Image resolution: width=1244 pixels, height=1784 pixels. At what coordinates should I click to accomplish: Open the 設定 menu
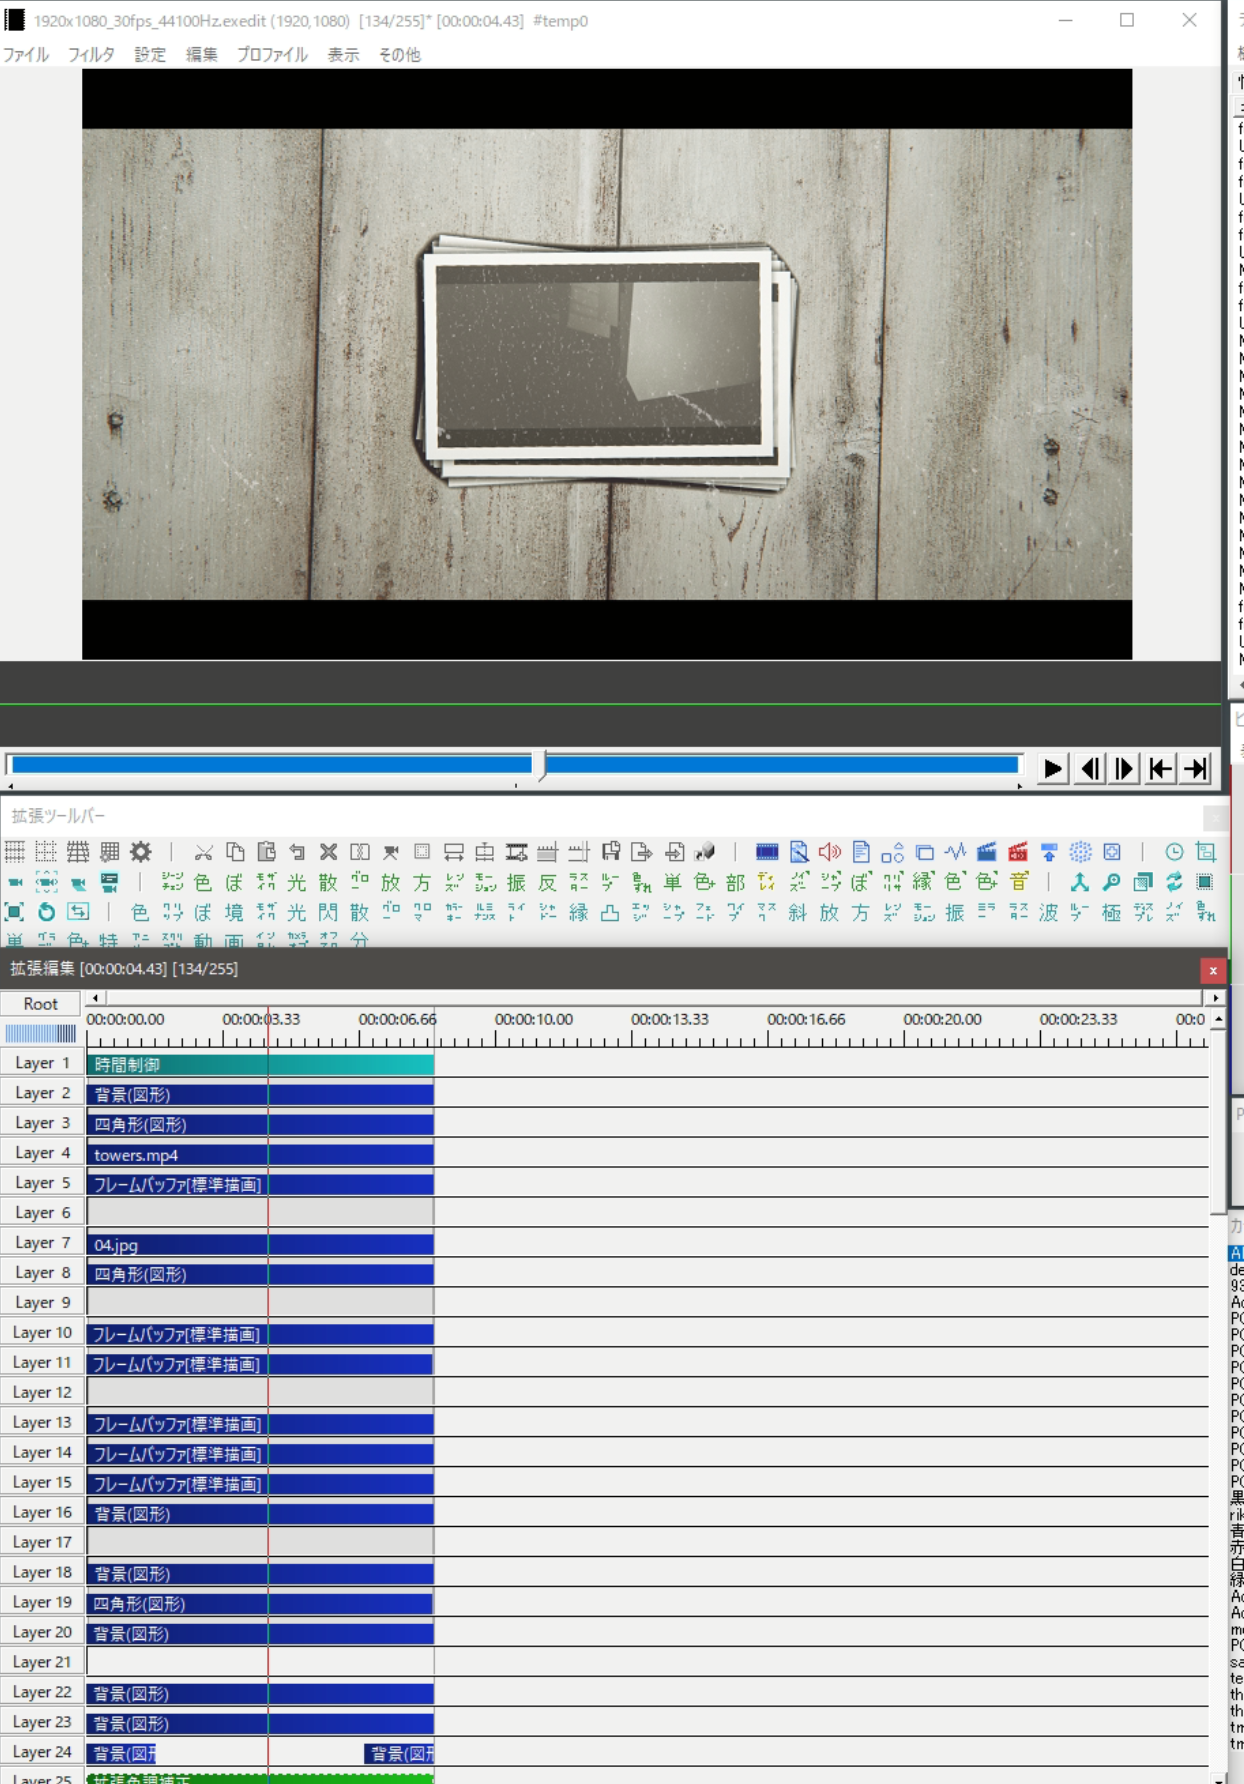point(150,55)
